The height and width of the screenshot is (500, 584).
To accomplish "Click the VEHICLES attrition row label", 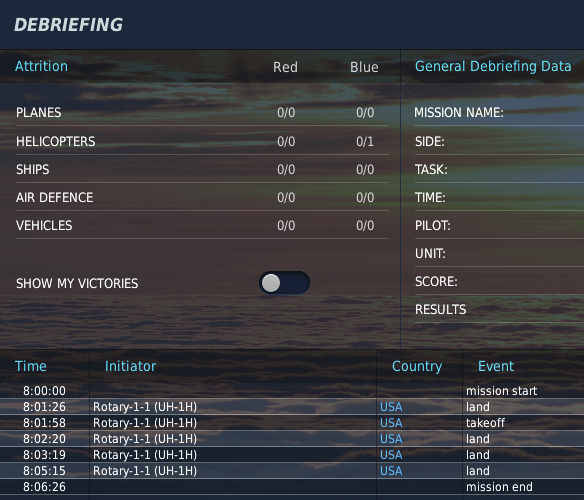I will click(44, 225).
